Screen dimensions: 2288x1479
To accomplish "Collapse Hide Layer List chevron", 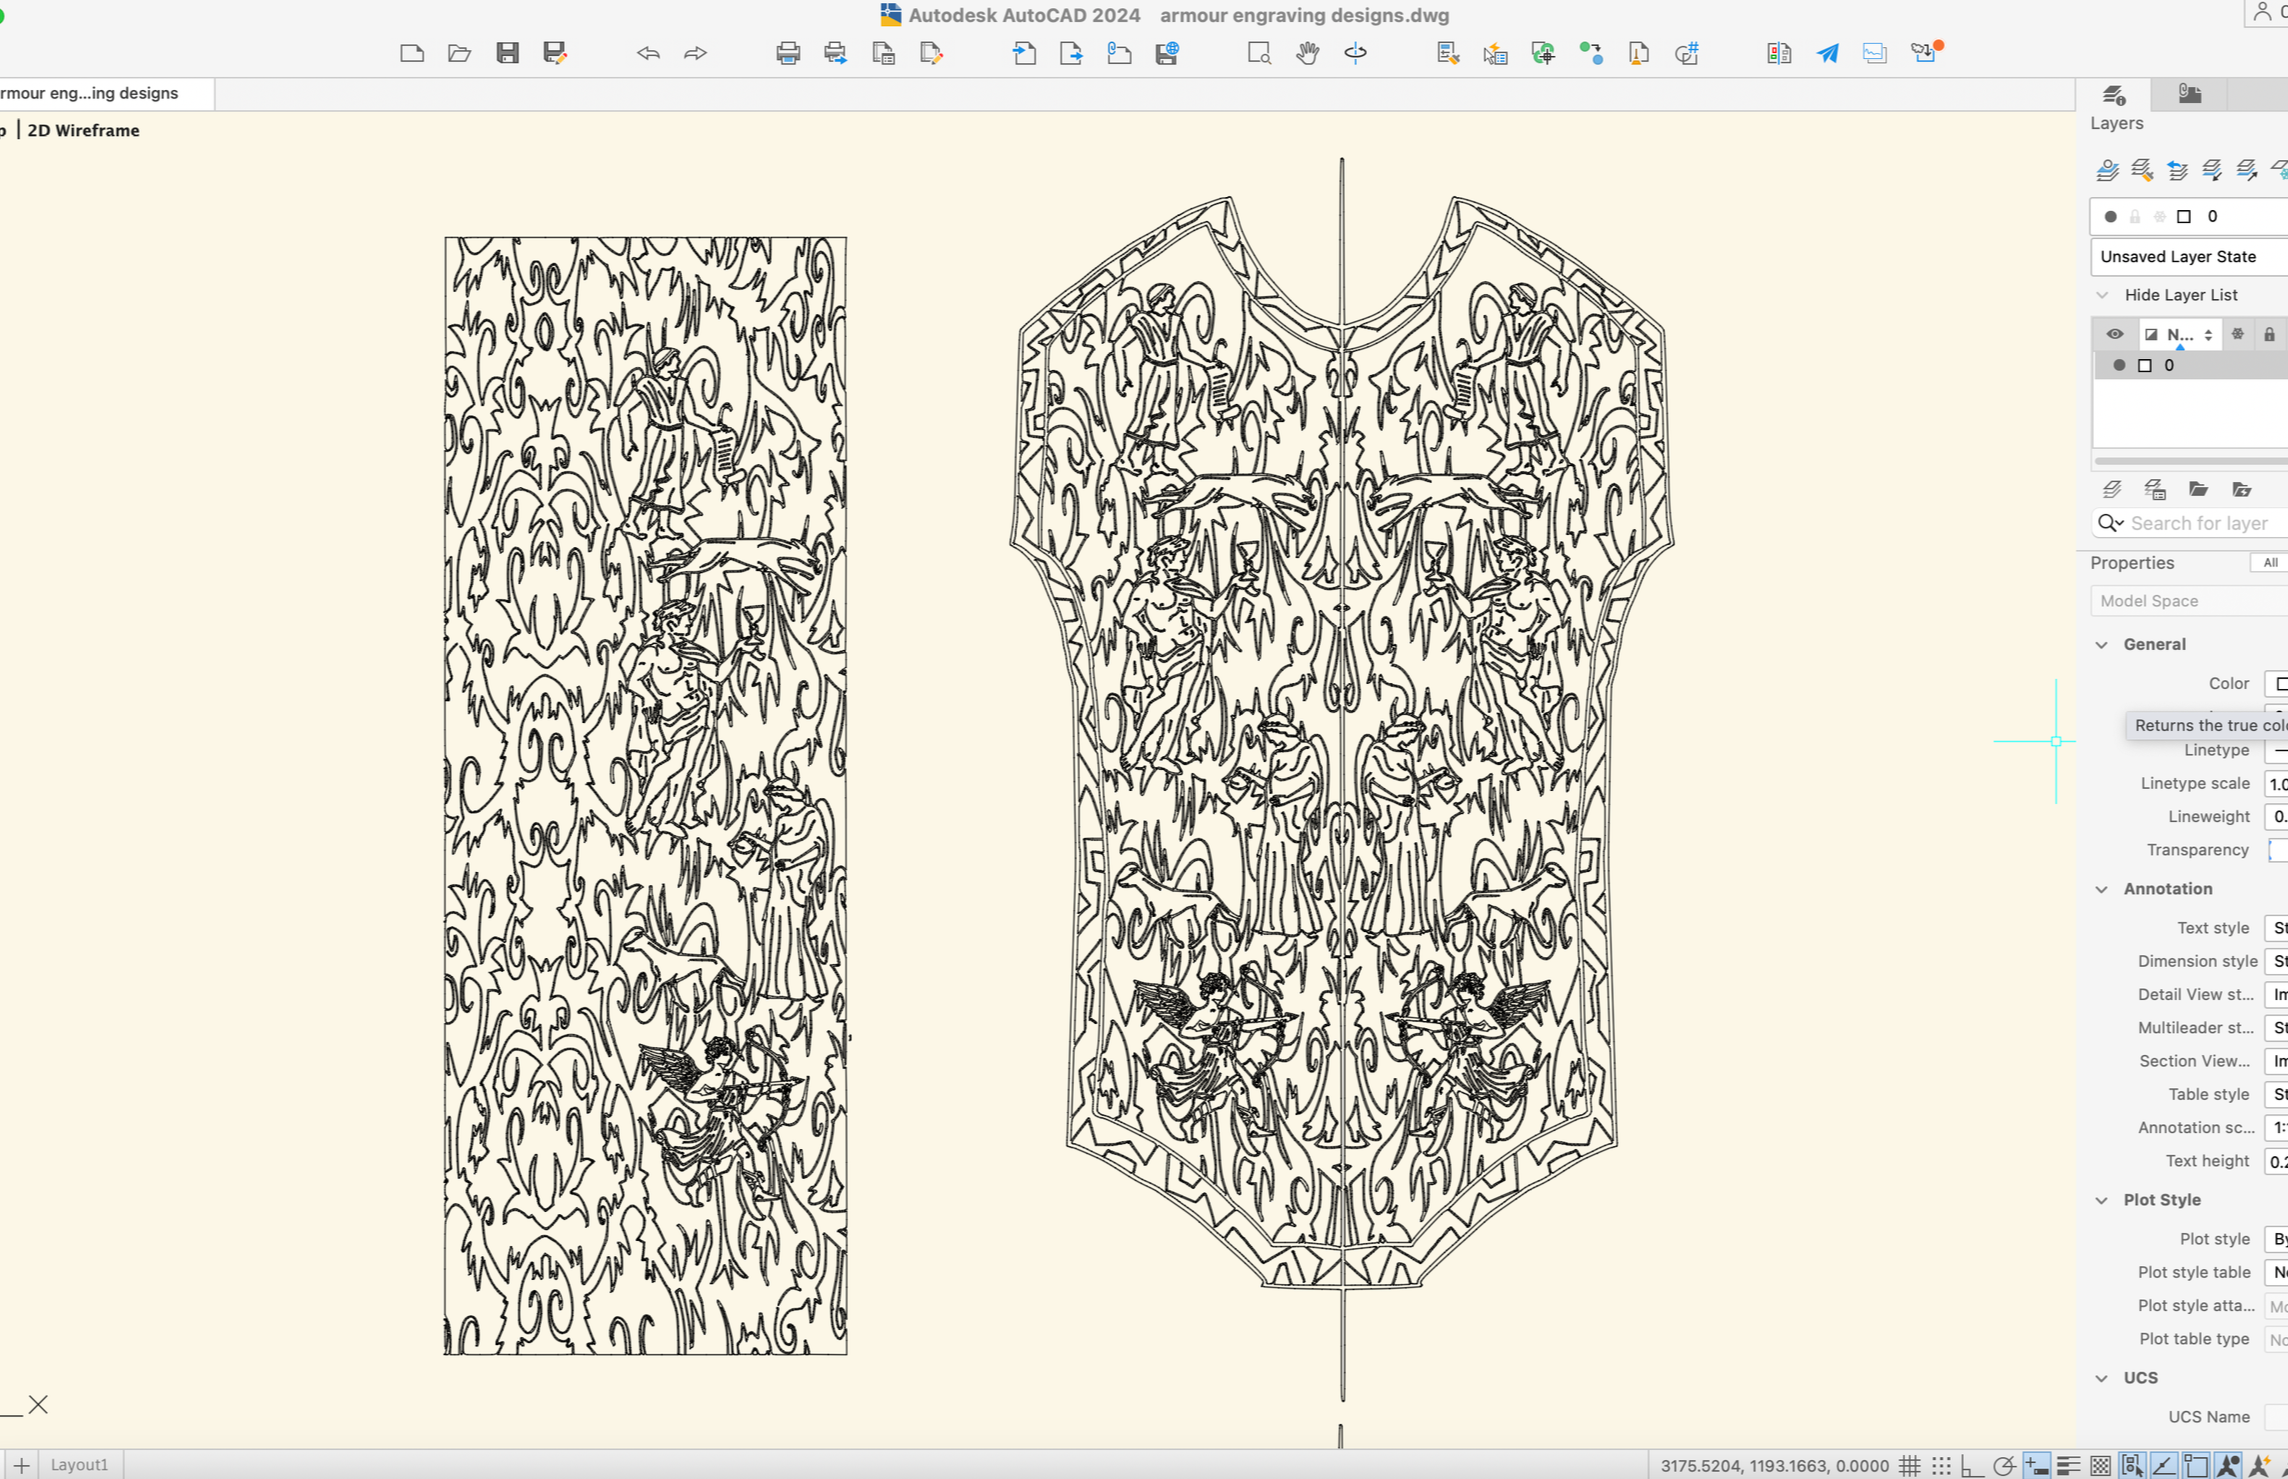I will (2102, 295).
